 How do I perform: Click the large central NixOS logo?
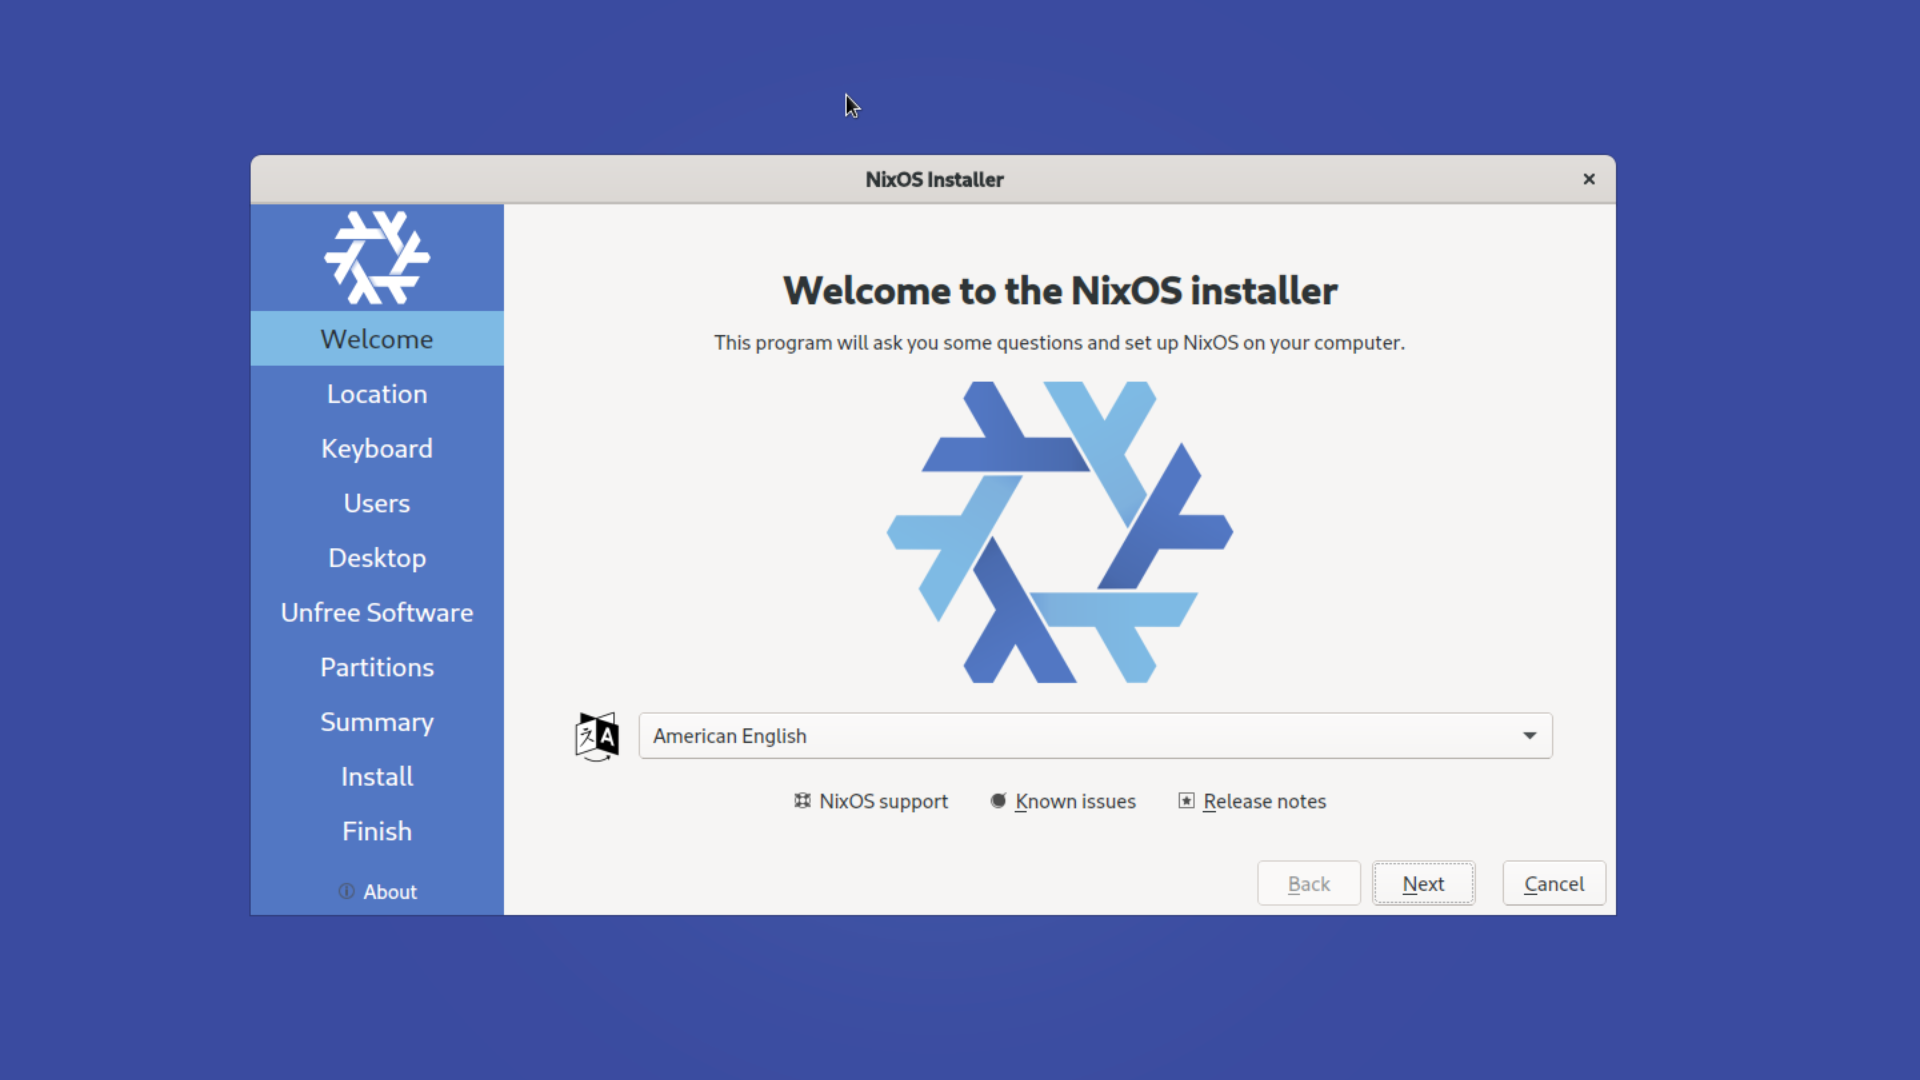1060,532
